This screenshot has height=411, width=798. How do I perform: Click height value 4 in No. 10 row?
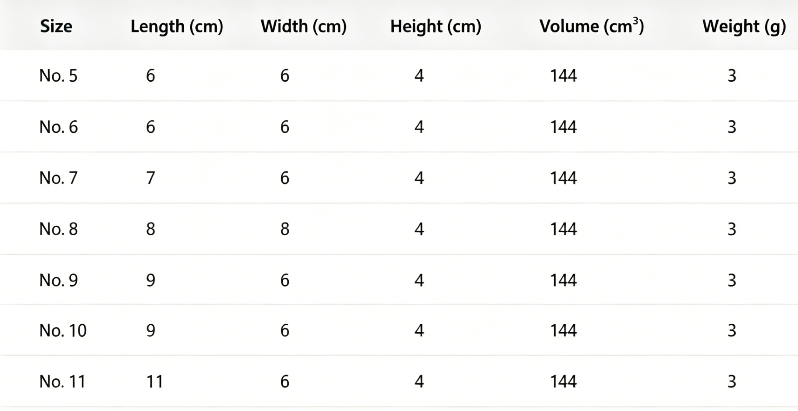pyautogui.click(x=419, y=331)
